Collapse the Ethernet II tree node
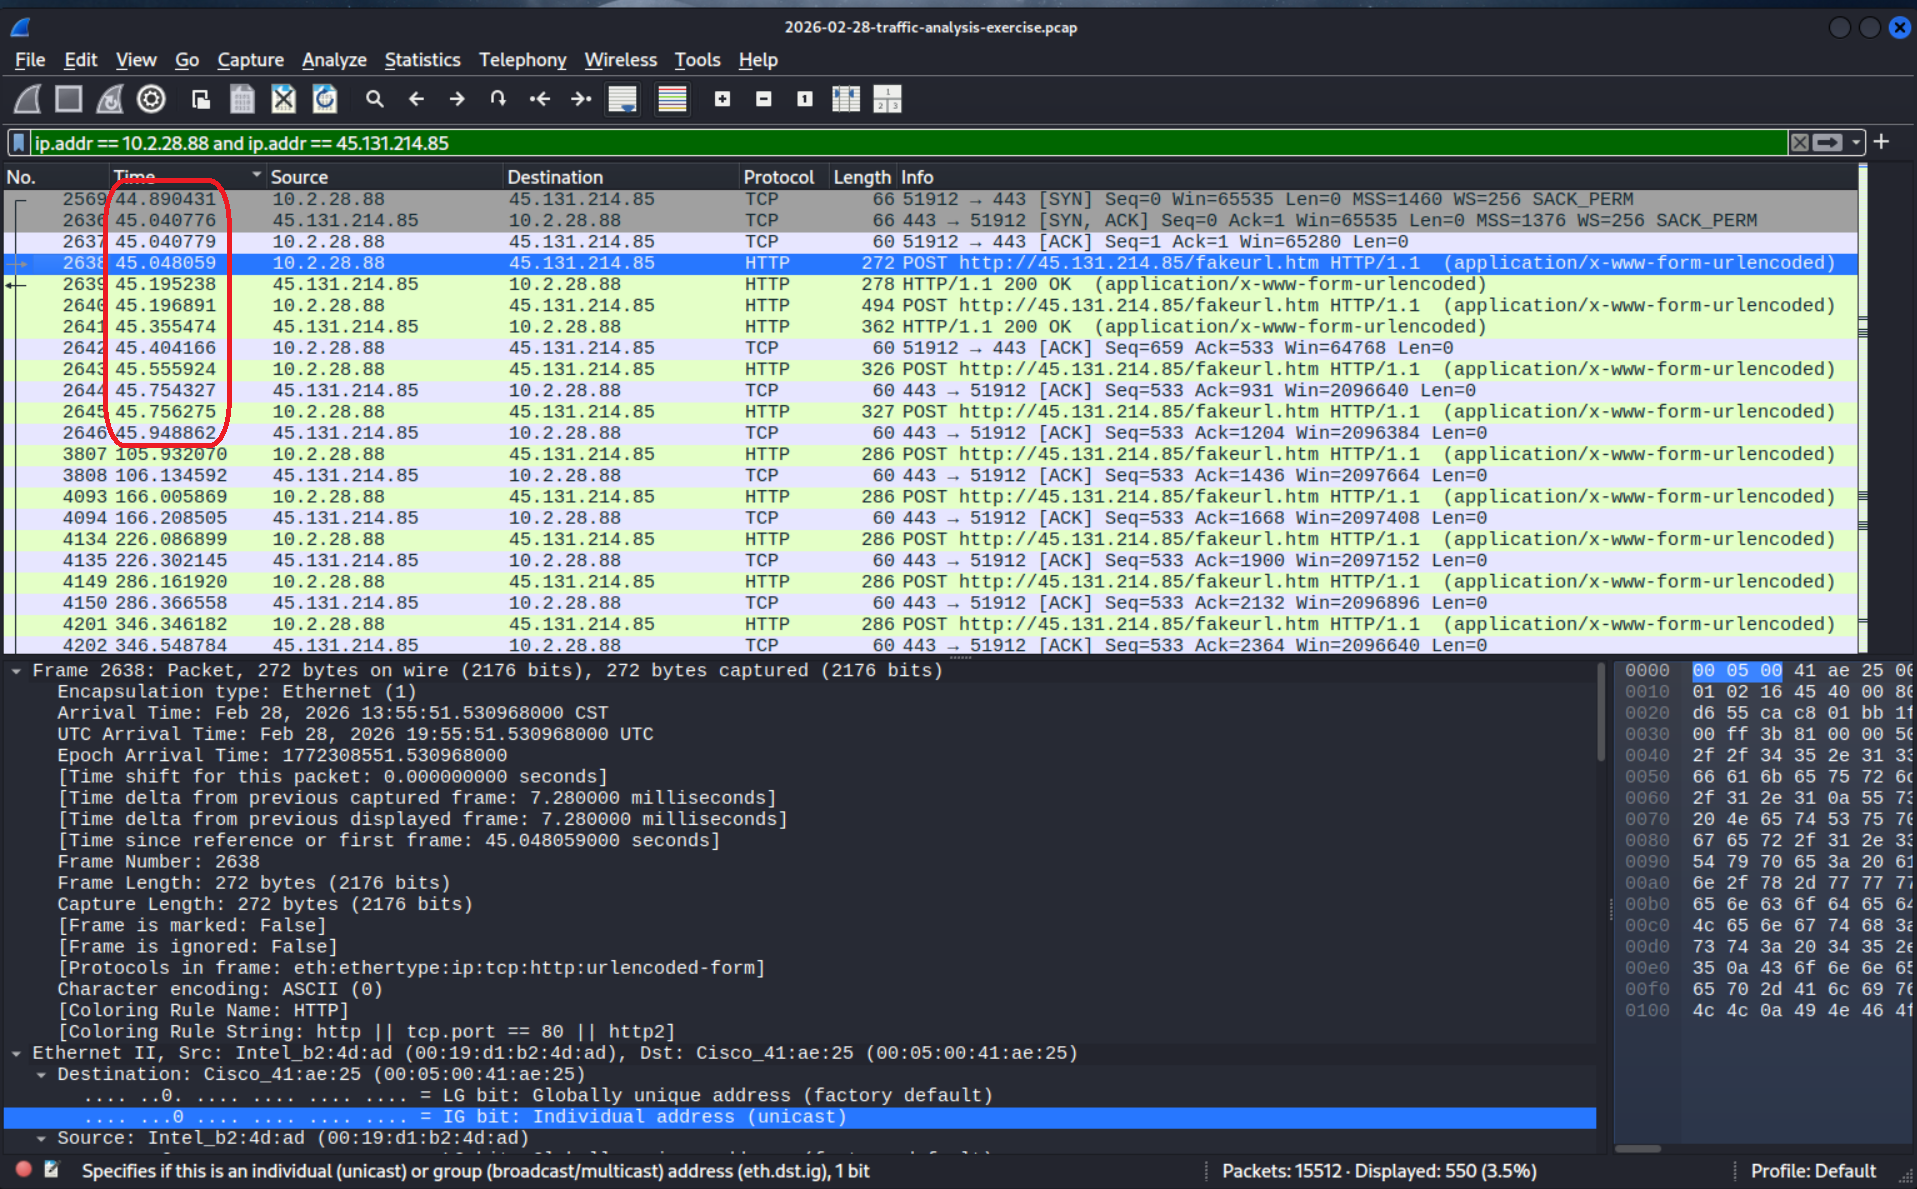 coord(17,1054)
